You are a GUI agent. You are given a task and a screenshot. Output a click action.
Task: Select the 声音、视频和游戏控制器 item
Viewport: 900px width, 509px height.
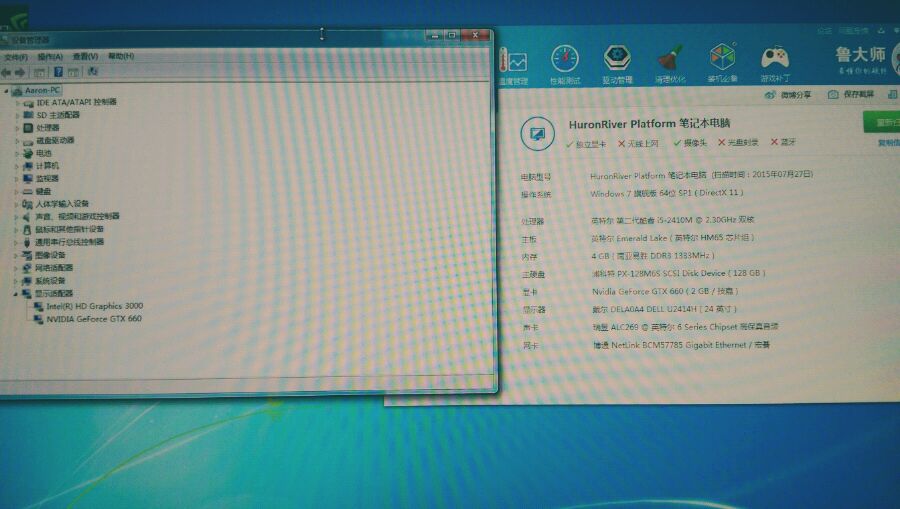point(77,216)
